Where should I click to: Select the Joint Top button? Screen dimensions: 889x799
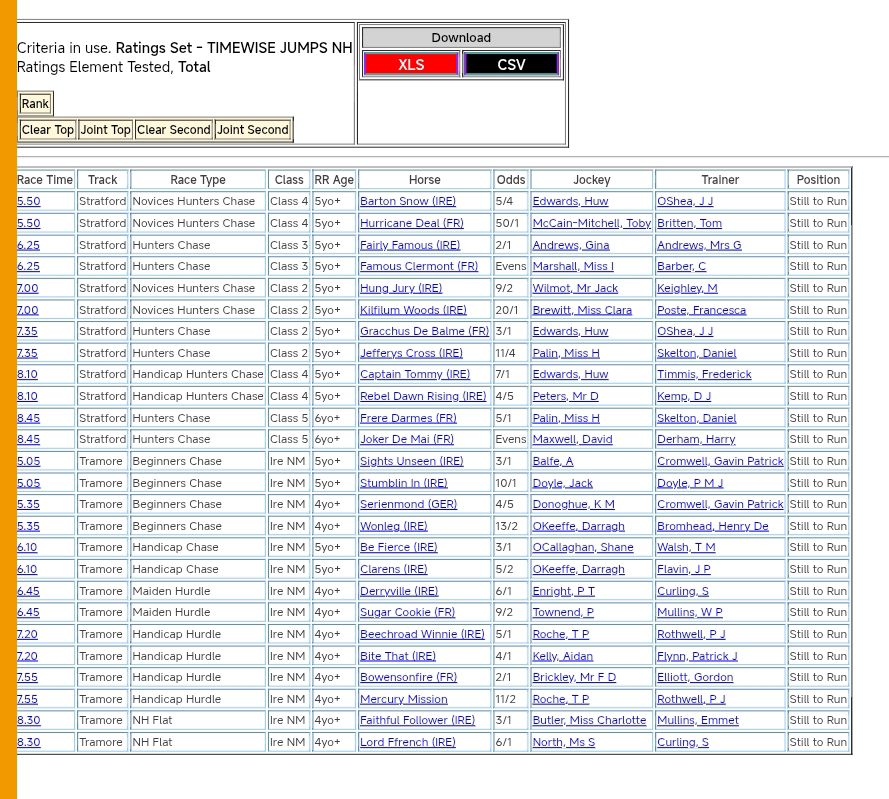click(105, 130)
